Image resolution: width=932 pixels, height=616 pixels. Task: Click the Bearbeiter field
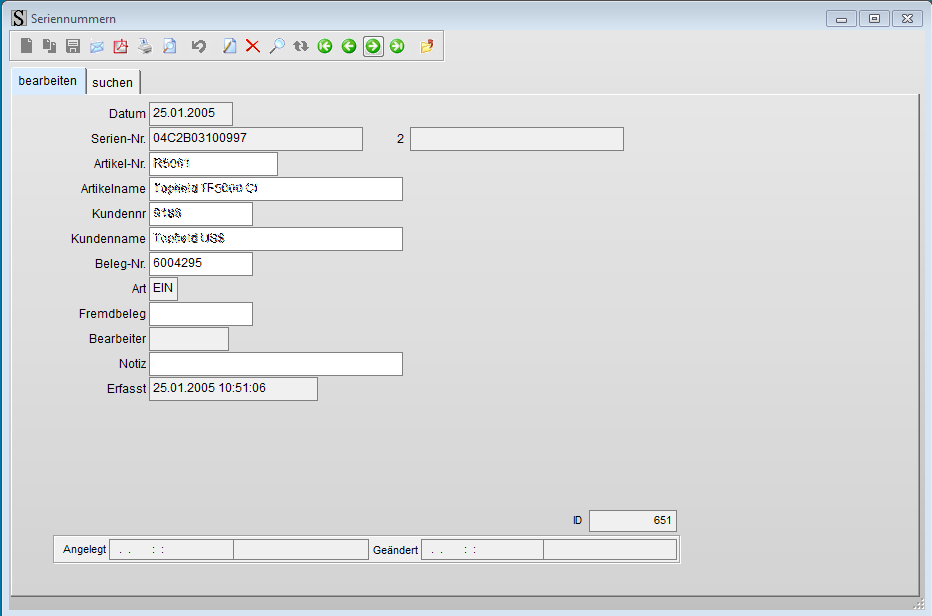189,338
